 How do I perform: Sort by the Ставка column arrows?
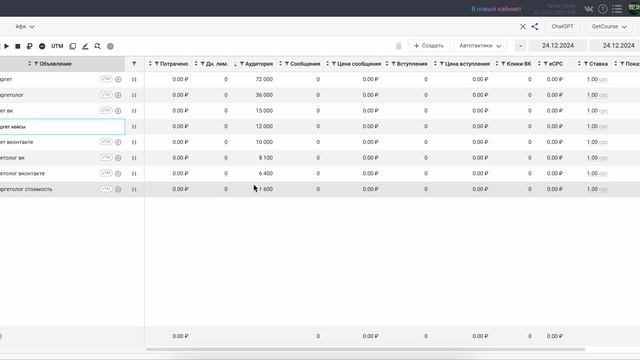pyautogui.click(x=579, y=64)
